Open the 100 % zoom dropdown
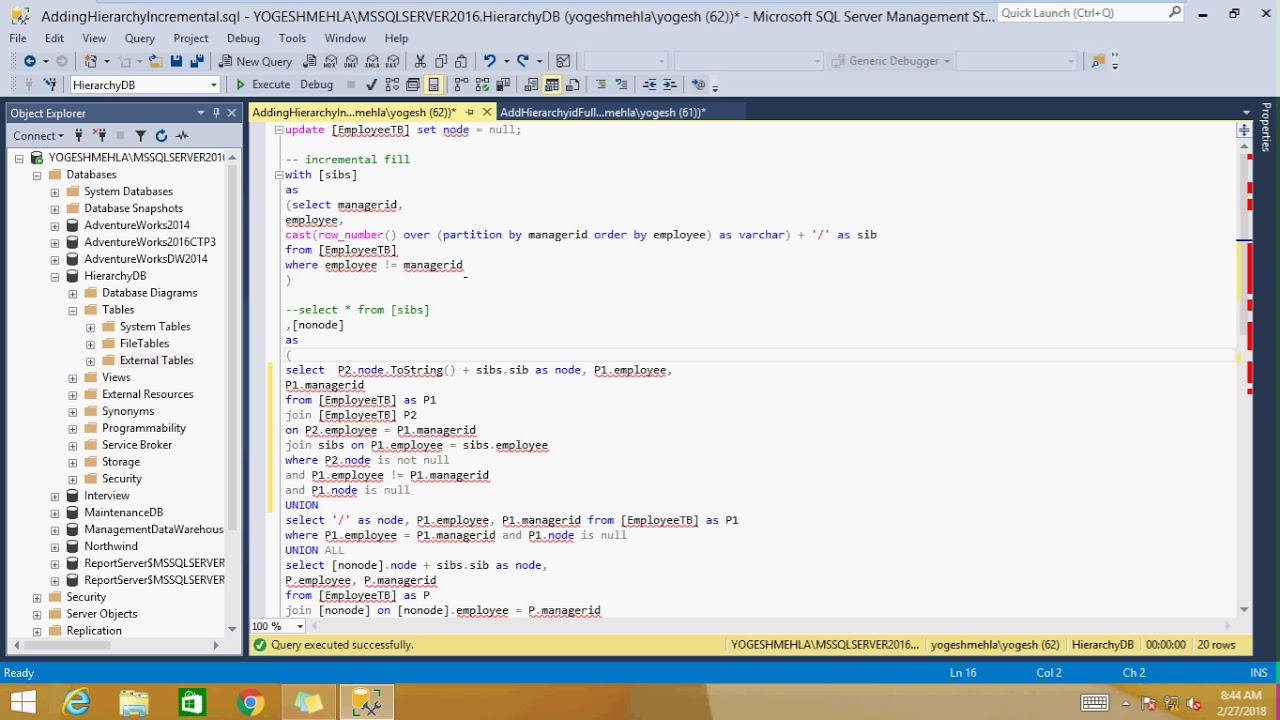The width and height of the screenshot is (1280, 720). tap(300, 626)
